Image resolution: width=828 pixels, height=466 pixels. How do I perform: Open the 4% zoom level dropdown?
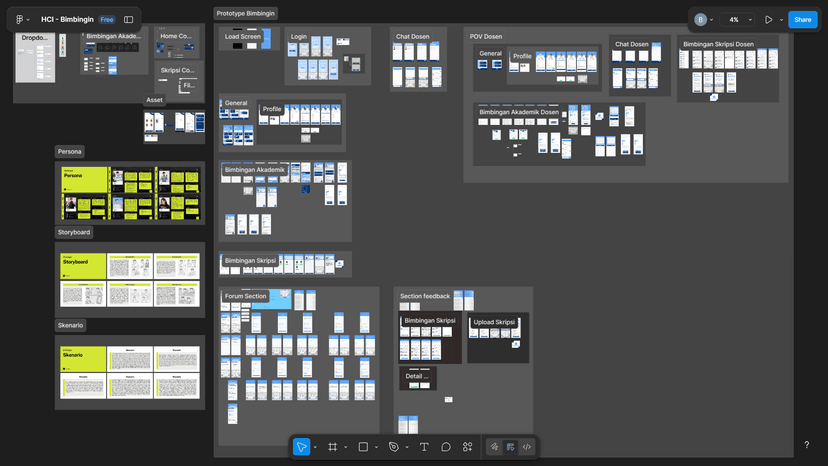click(737, 19)
